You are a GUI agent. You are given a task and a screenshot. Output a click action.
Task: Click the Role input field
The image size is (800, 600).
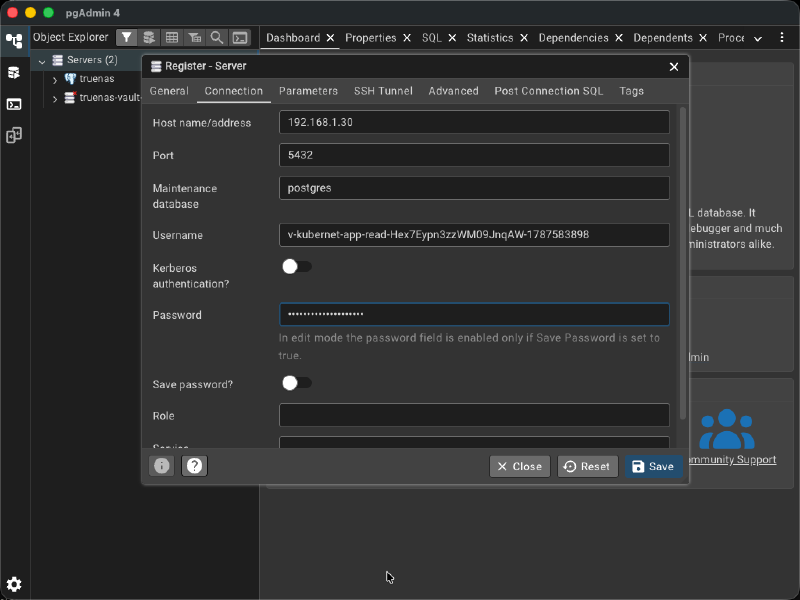point(474,415)
